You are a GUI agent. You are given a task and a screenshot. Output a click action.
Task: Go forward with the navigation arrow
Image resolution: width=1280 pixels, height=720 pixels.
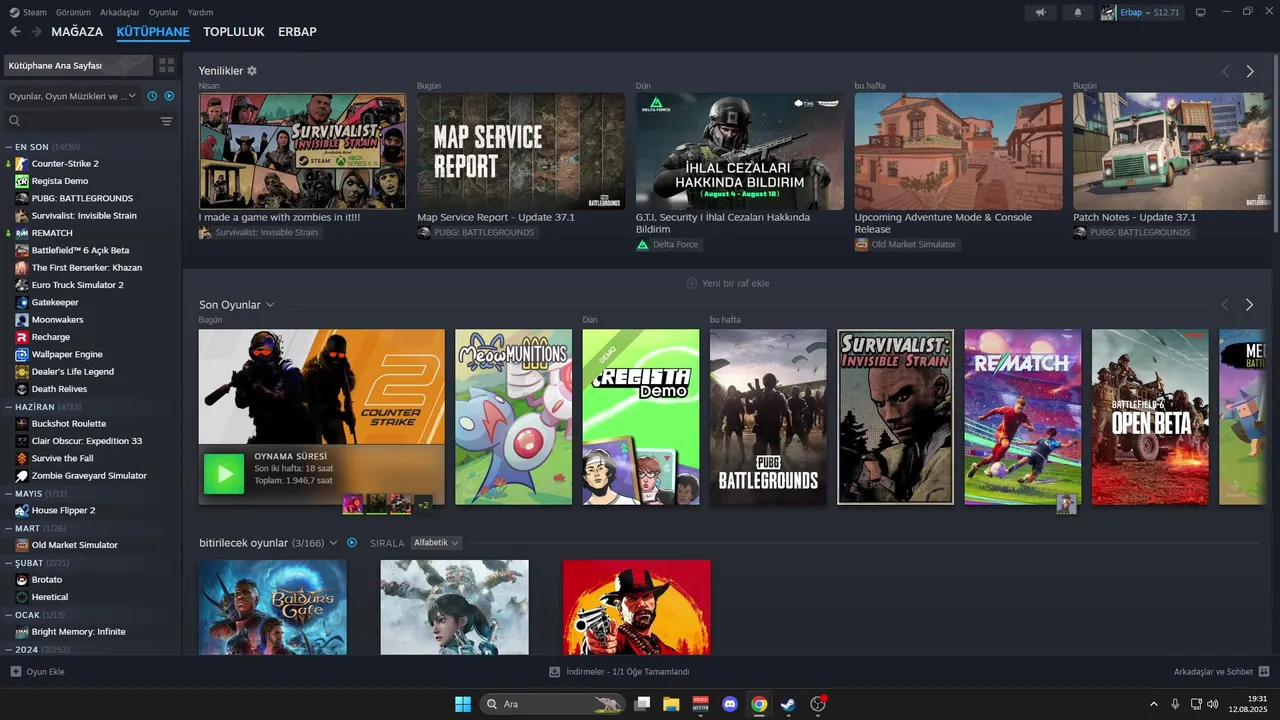point(37,32)
